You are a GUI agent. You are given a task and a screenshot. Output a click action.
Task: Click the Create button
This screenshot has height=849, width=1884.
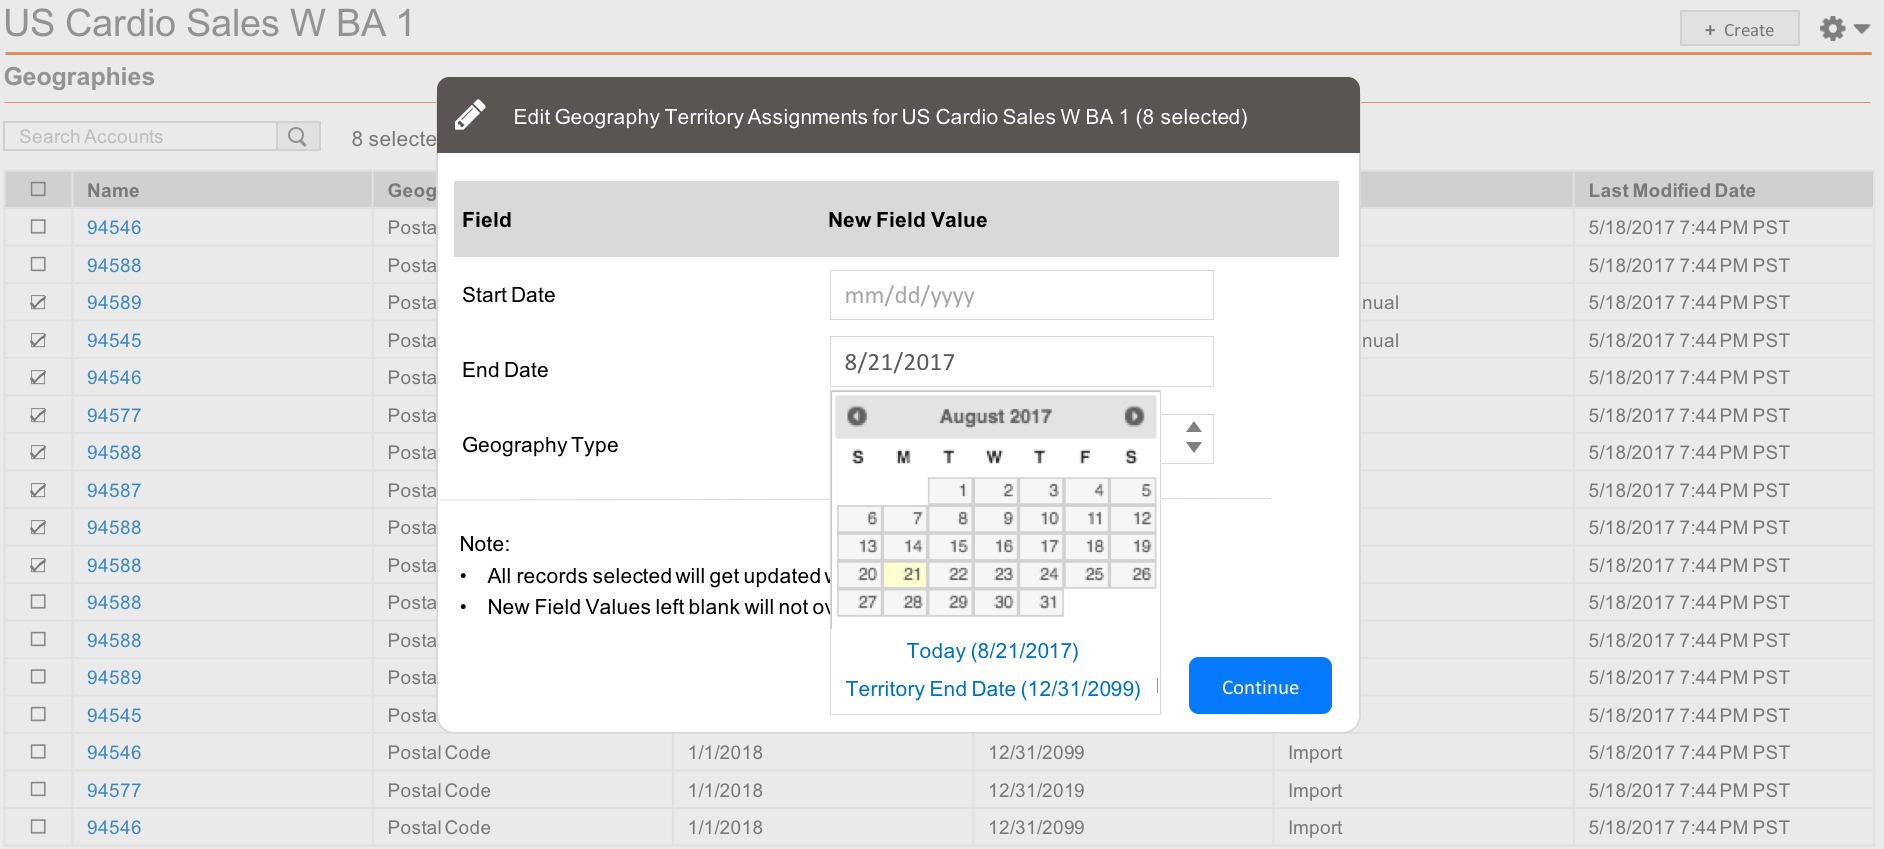(1739, 30)
